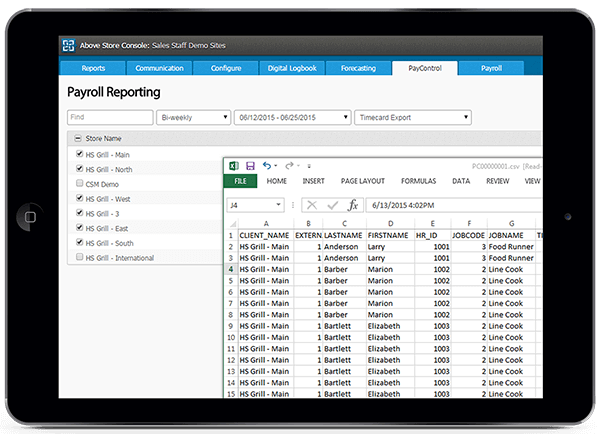Open the Timecard Export dropdown
Viewport: 600px width, 434px height.
pos(413,117)
